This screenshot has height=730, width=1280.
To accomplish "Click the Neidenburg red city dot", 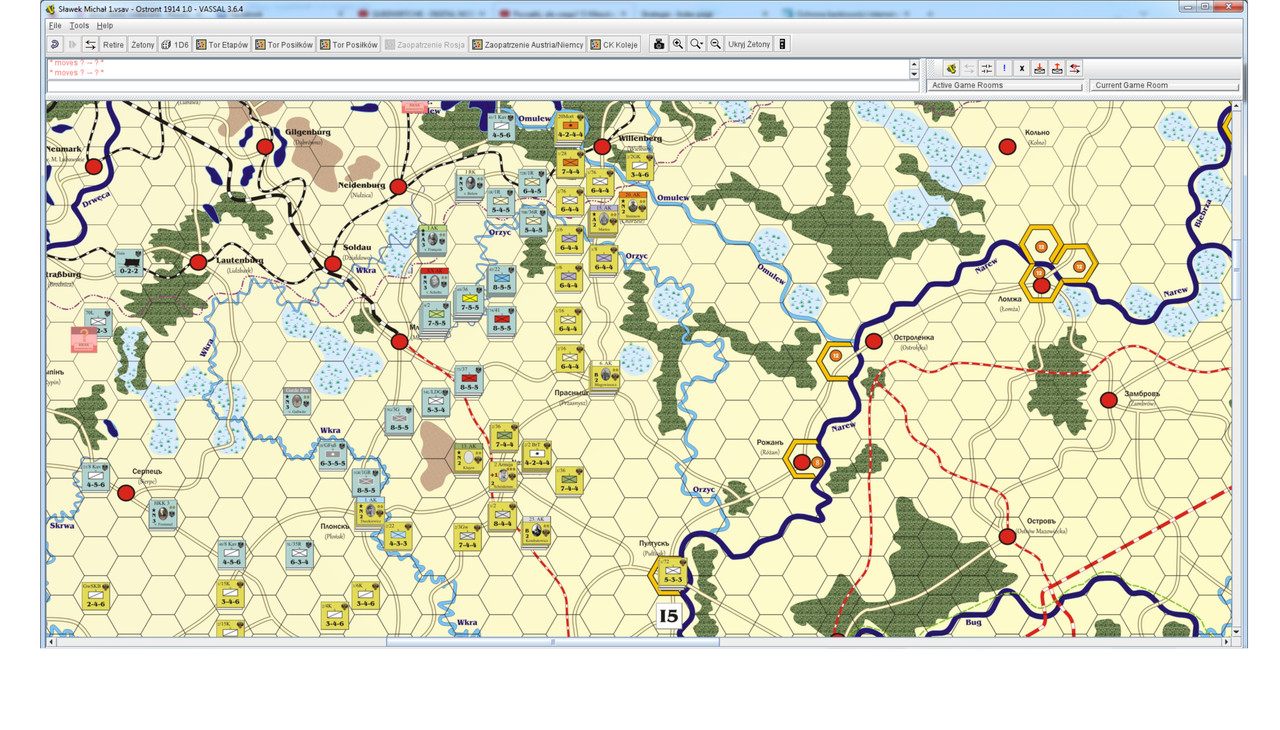I will 398,187.
